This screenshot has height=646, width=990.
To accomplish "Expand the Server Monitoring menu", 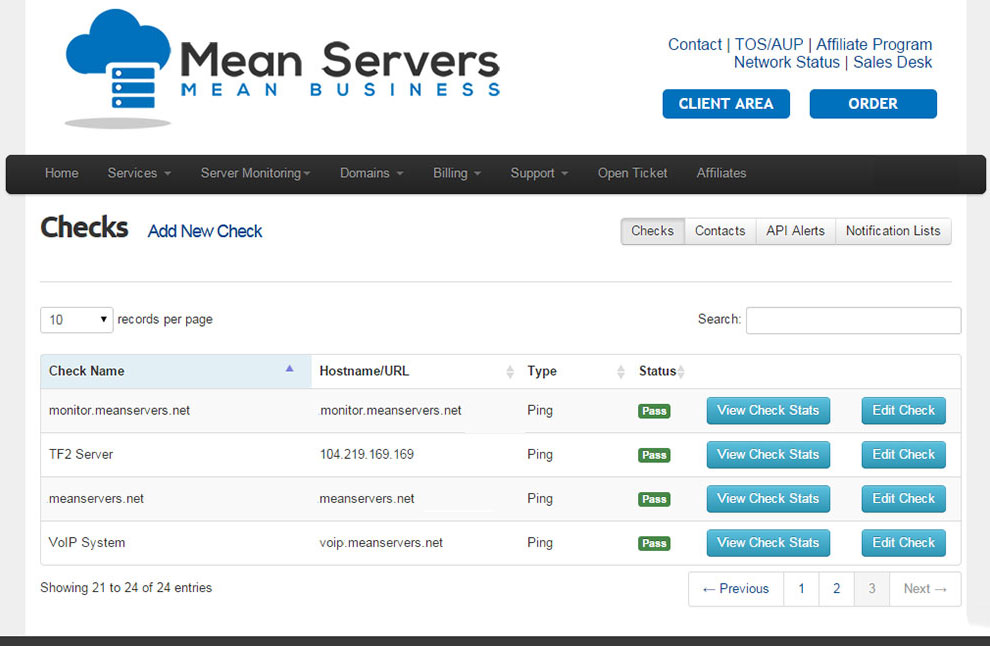I will click(x=255, y=173).
